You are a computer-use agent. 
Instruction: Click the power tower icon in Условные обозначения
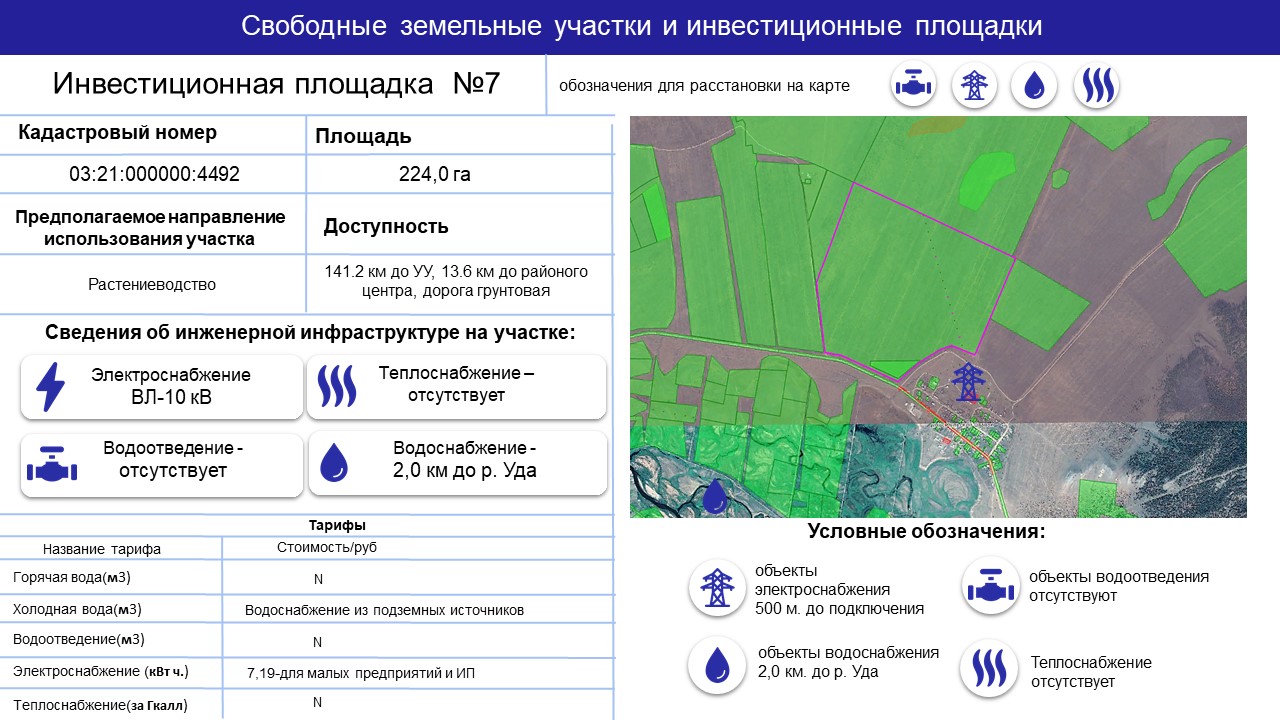click(716, 587)
